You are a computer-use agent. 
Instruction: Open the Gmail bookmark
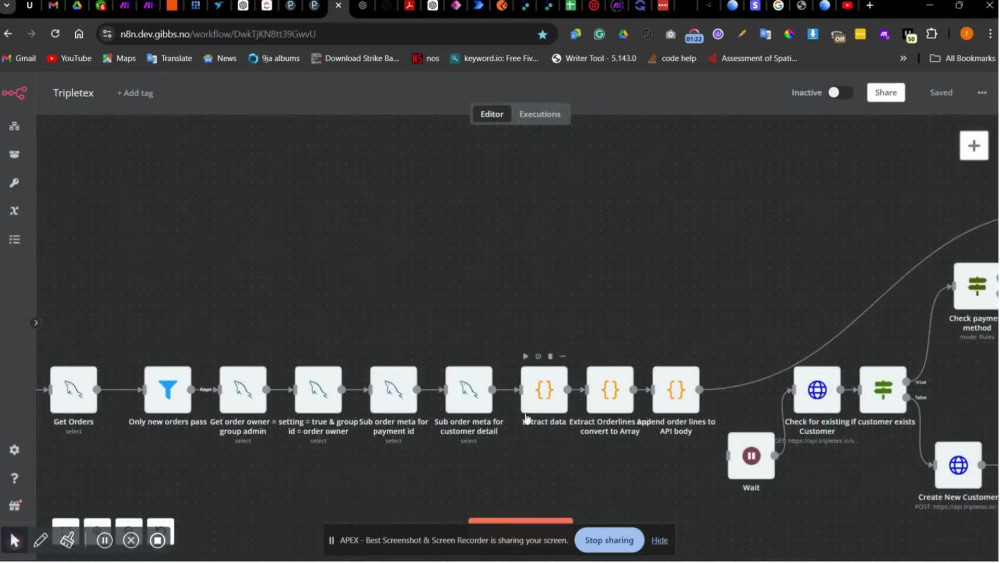[19, 58]
